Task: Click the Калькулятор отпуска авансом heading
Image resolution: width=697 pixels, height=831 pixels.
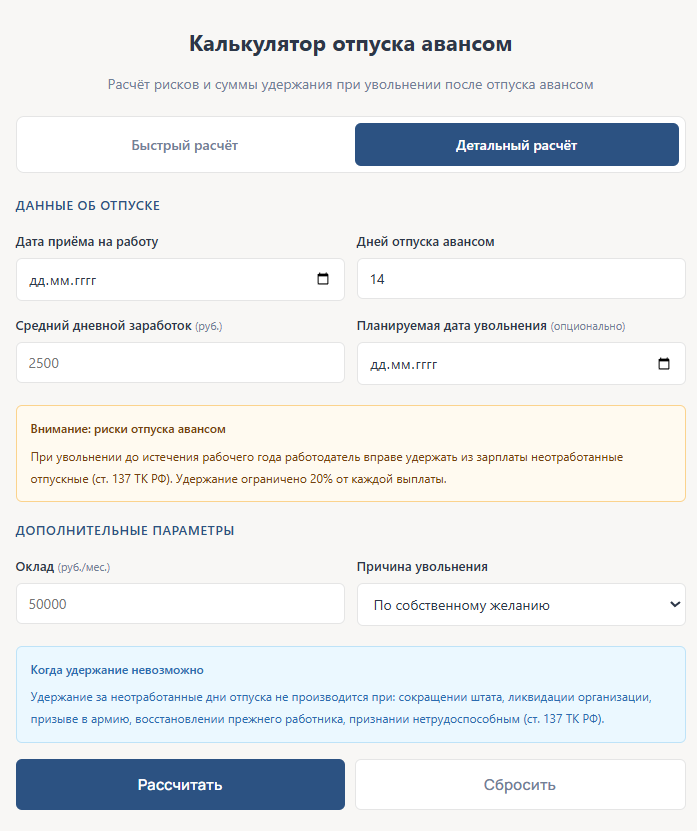Action: (x=350, y=44)
